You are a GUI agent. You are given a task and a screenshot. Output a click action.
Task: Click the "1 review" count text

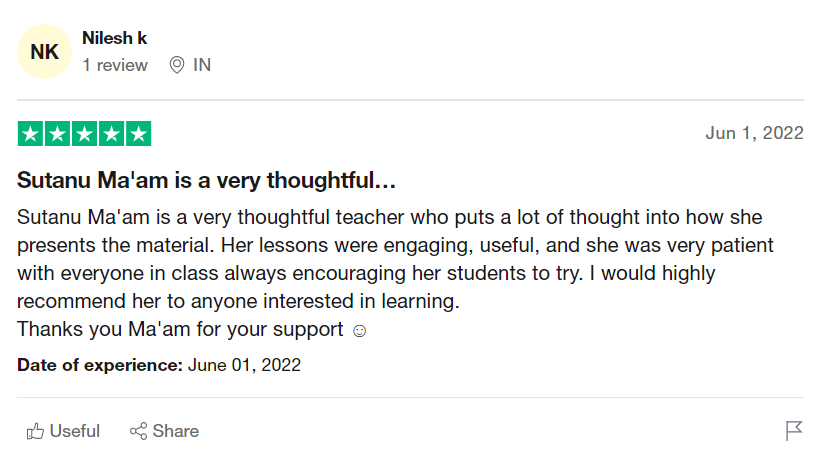coord(115,65)
